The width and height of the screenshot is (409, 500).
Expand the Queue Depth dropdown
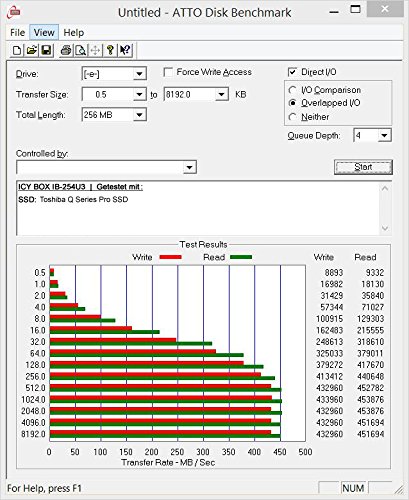pos(384,136)
